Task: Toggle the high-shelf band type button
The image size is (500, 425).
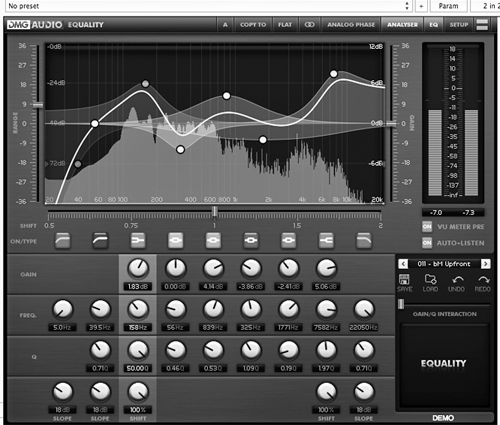Action: (x=326, y=241)
